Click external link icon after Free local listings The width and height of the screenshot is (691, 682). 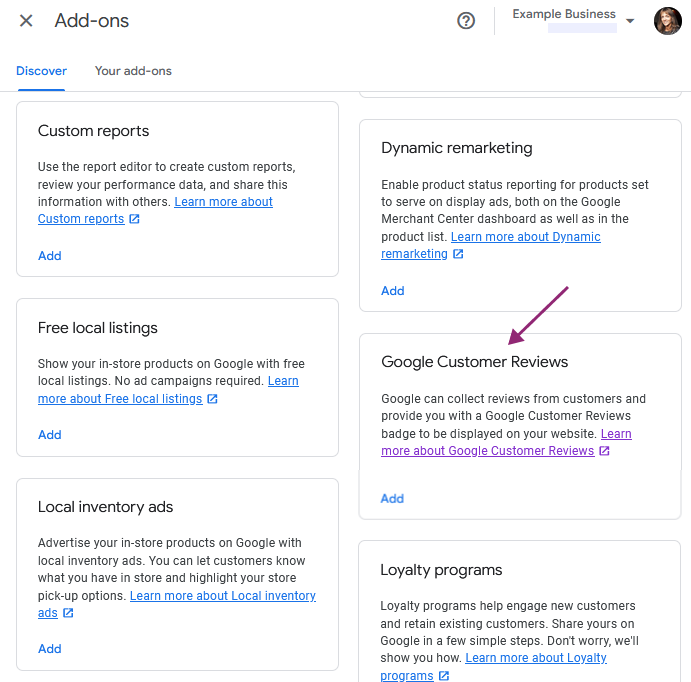click(x=212, y=399)
